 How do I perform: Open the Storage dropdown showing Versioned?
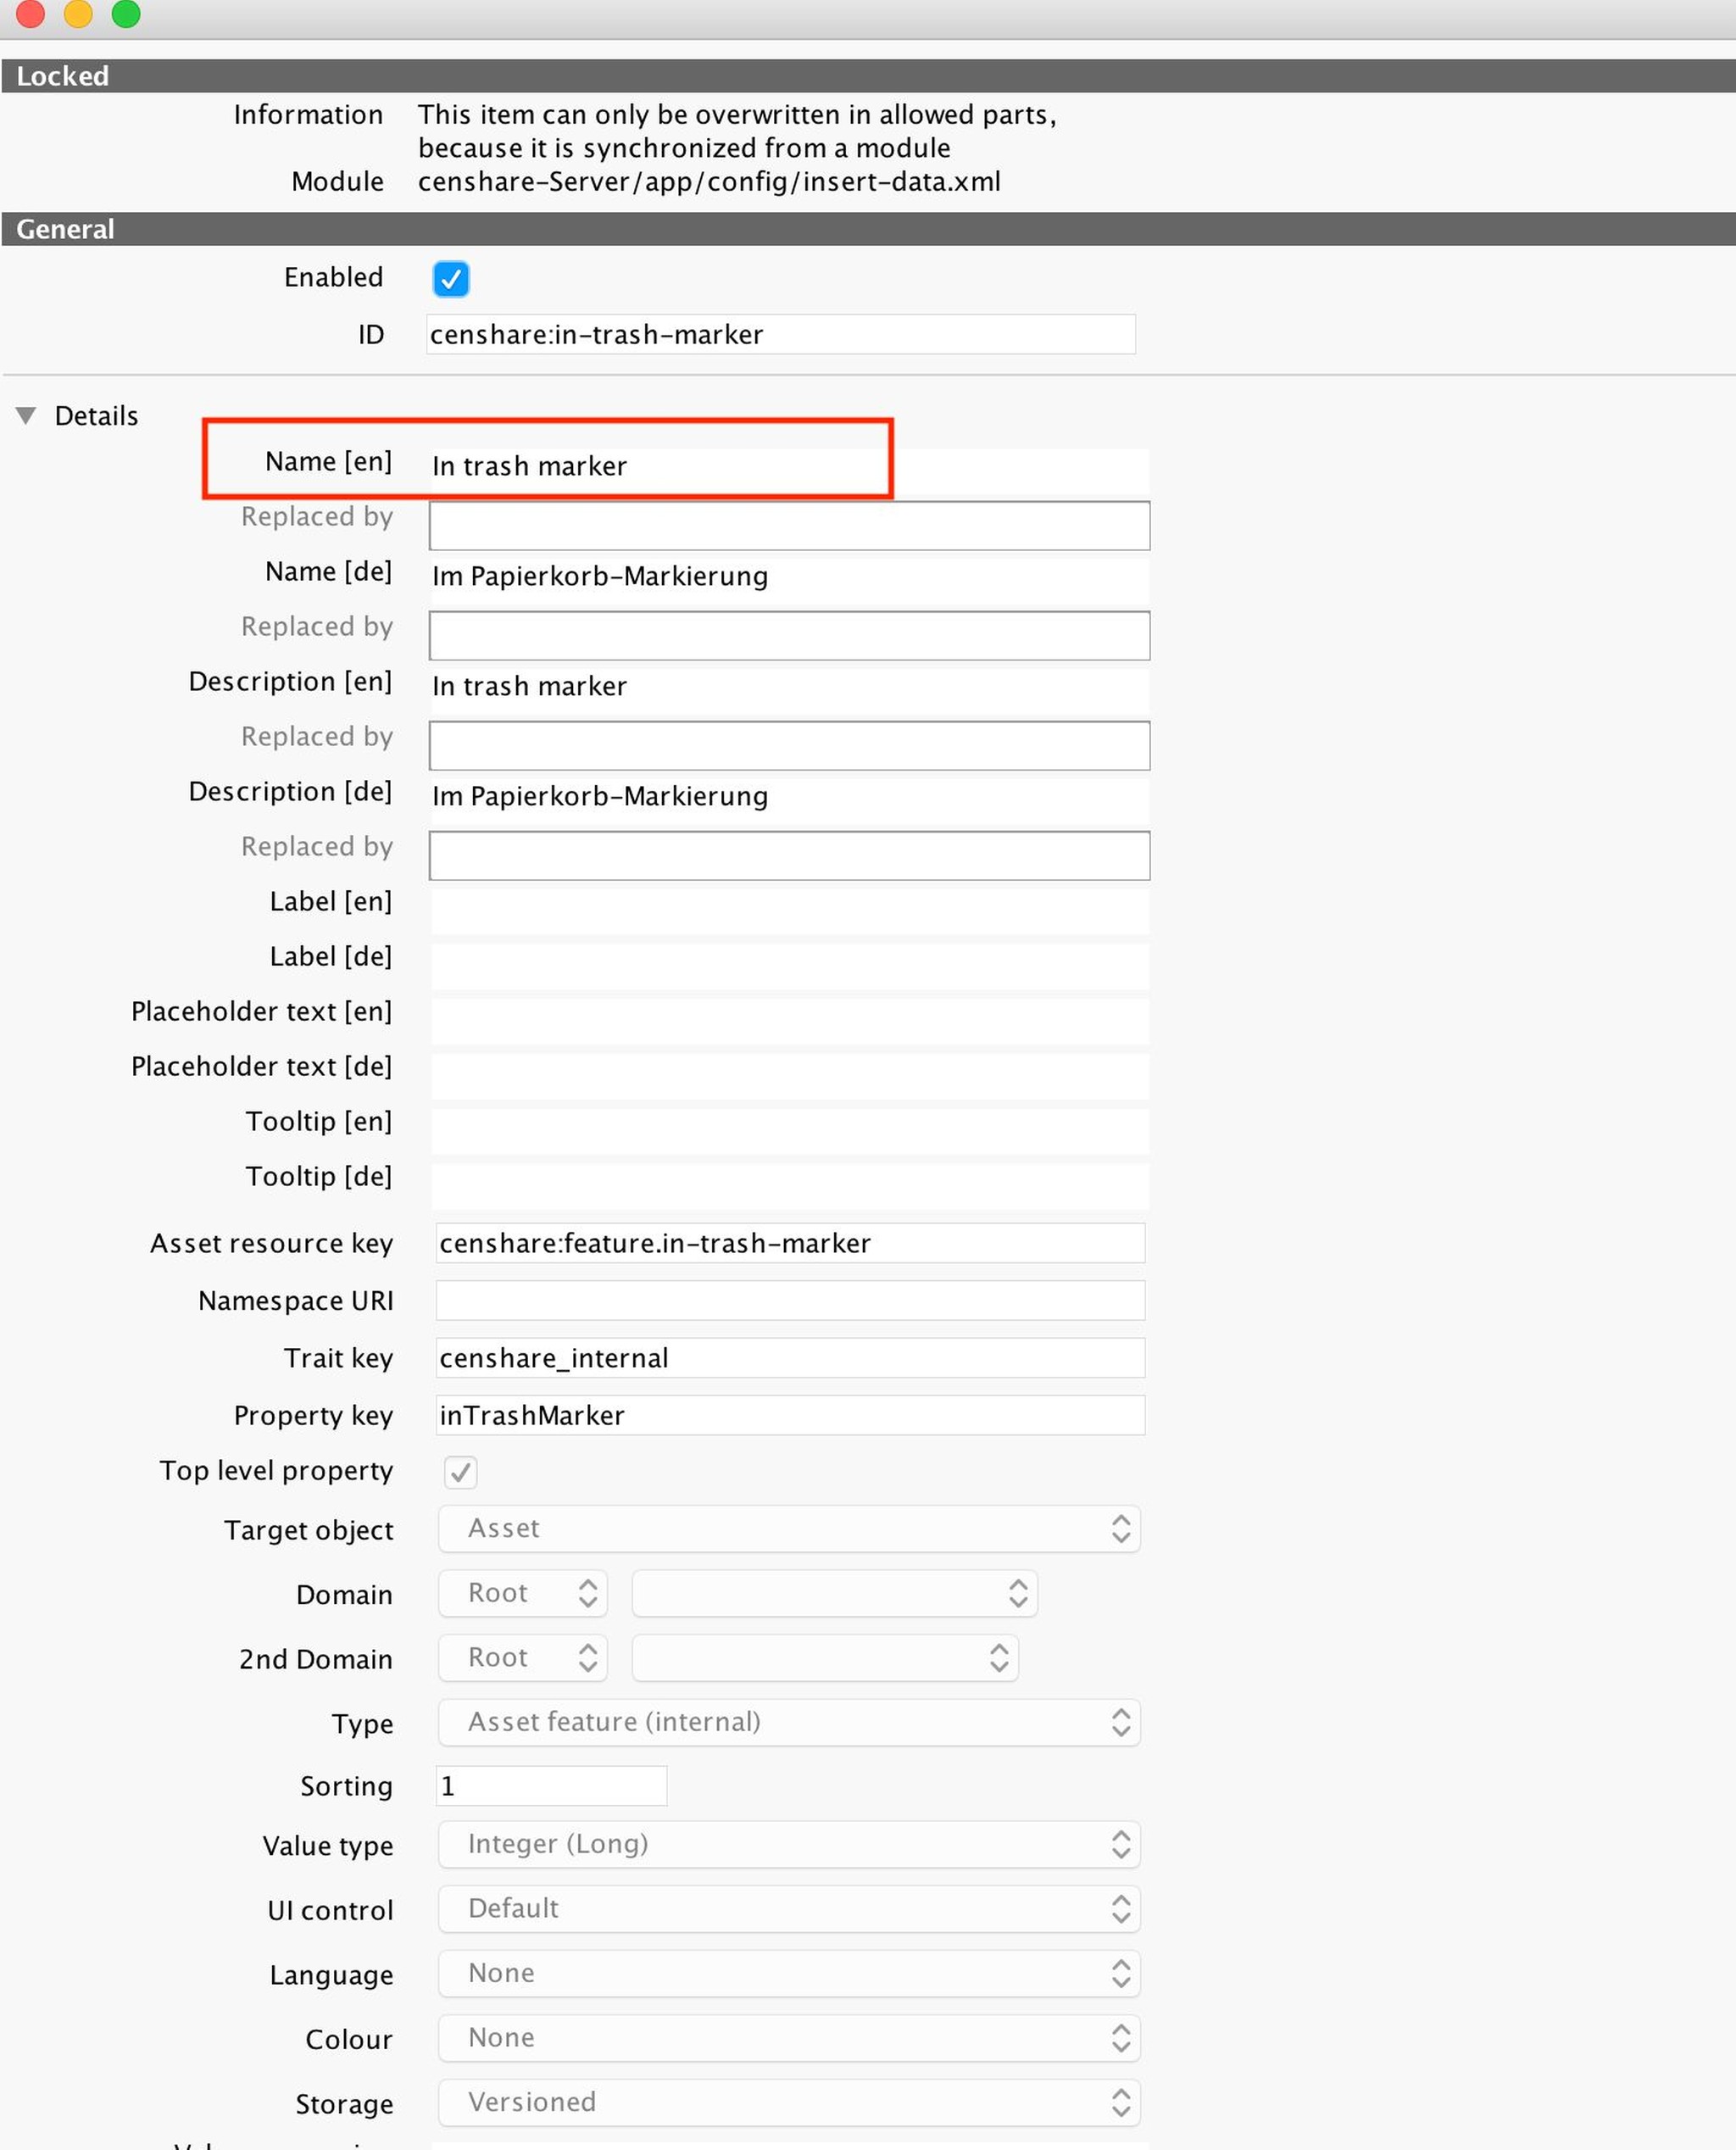pos(788,2102)
